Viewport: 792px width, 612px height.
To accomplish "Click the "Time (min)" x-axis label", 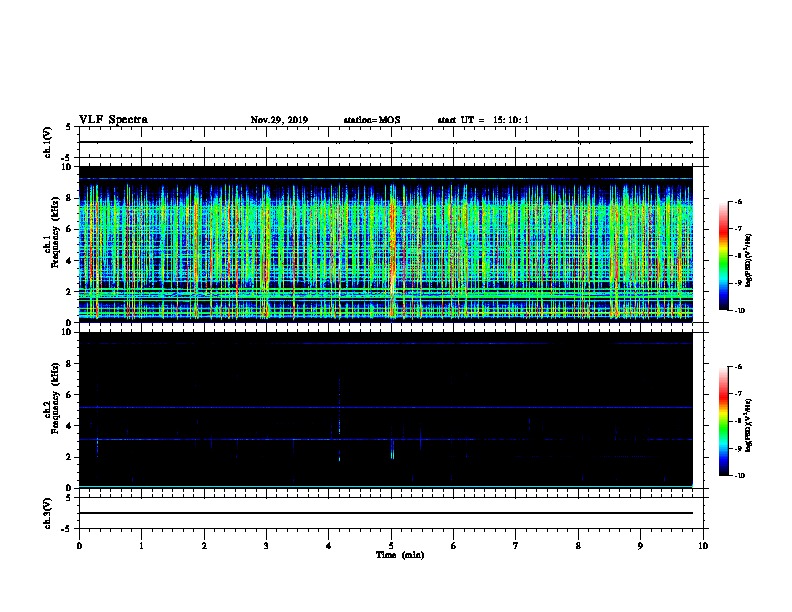I will point(400,555).
